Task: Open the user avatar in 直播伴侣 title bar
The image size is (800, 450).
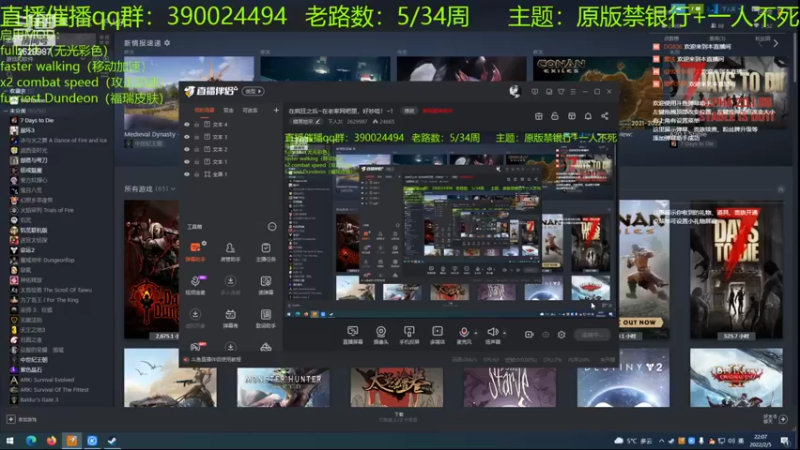Action: tap(514, 91)
